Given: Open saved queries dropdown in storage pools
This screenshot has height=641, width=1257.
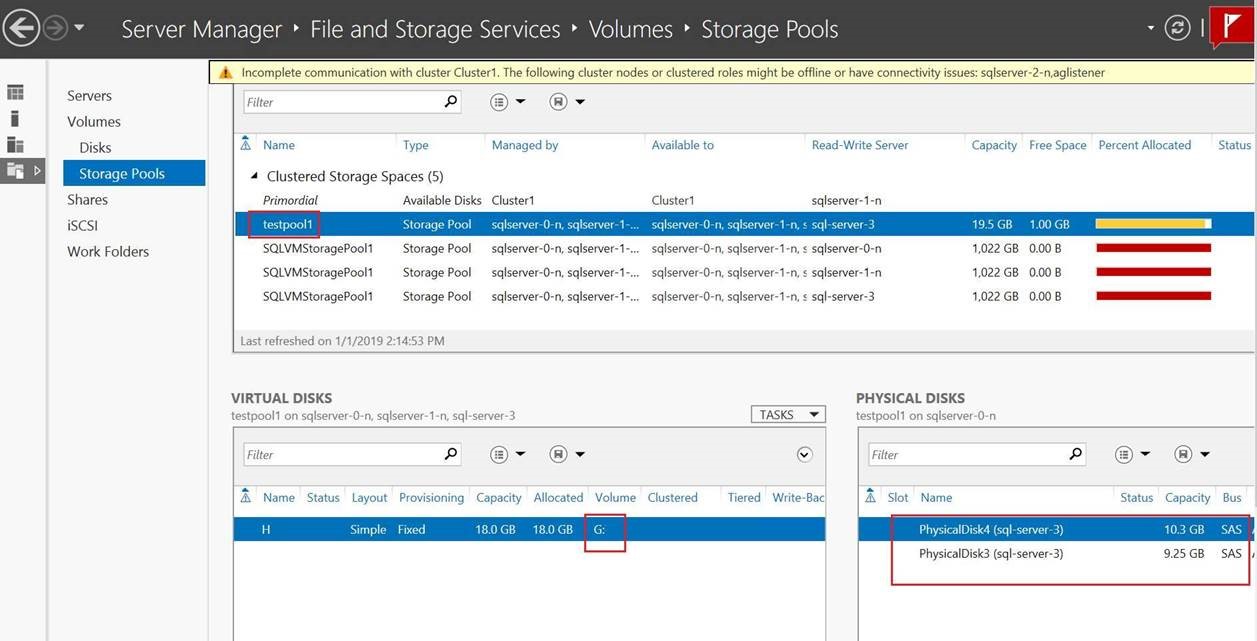Looking at the screenshot, I should coord(567,102).
